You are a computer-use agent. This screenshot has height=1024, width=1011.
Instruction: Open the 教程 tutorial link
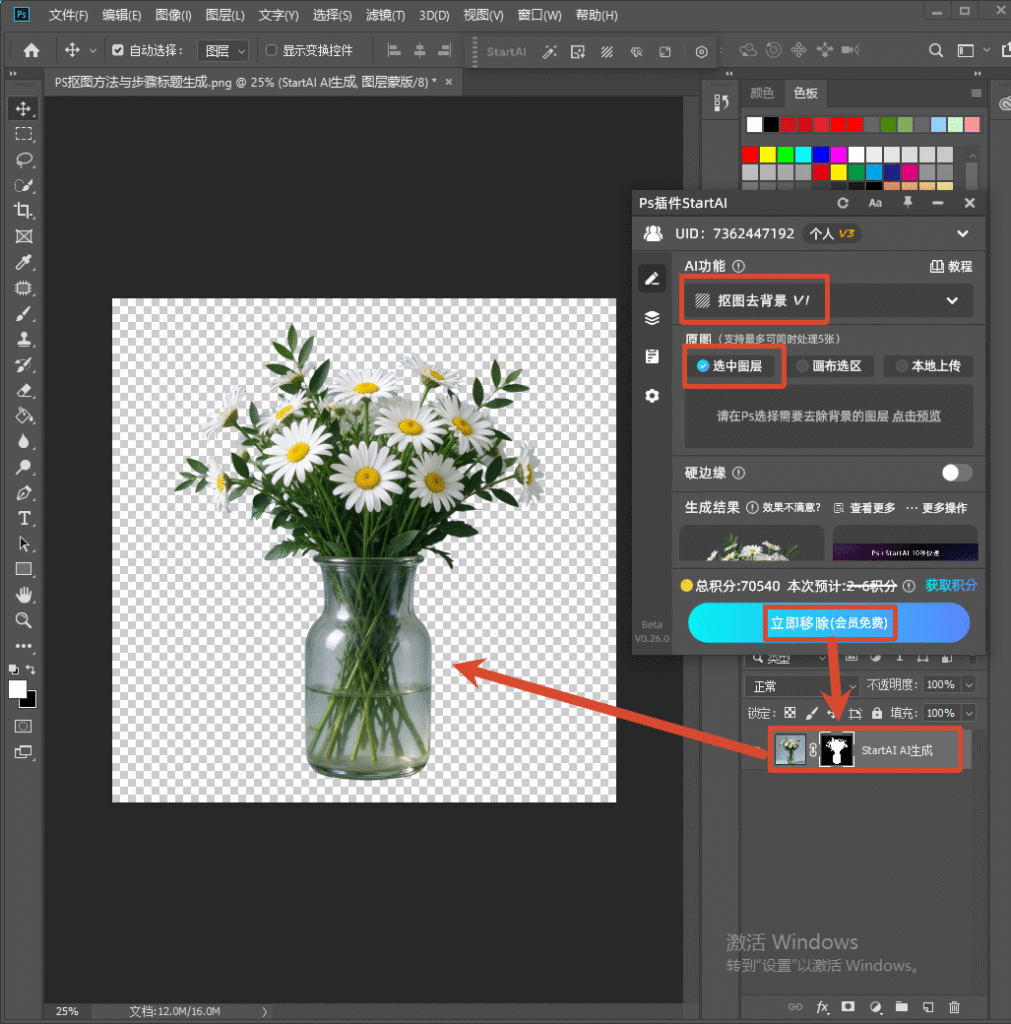951,266
